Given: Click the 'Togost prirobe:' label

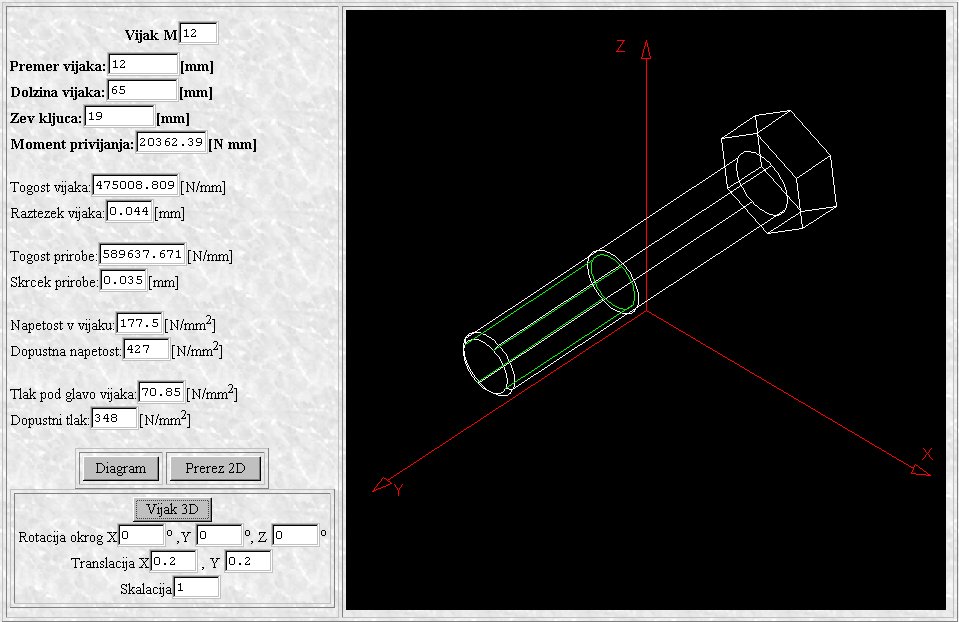Looking at the screenshot, I should 54,256.
